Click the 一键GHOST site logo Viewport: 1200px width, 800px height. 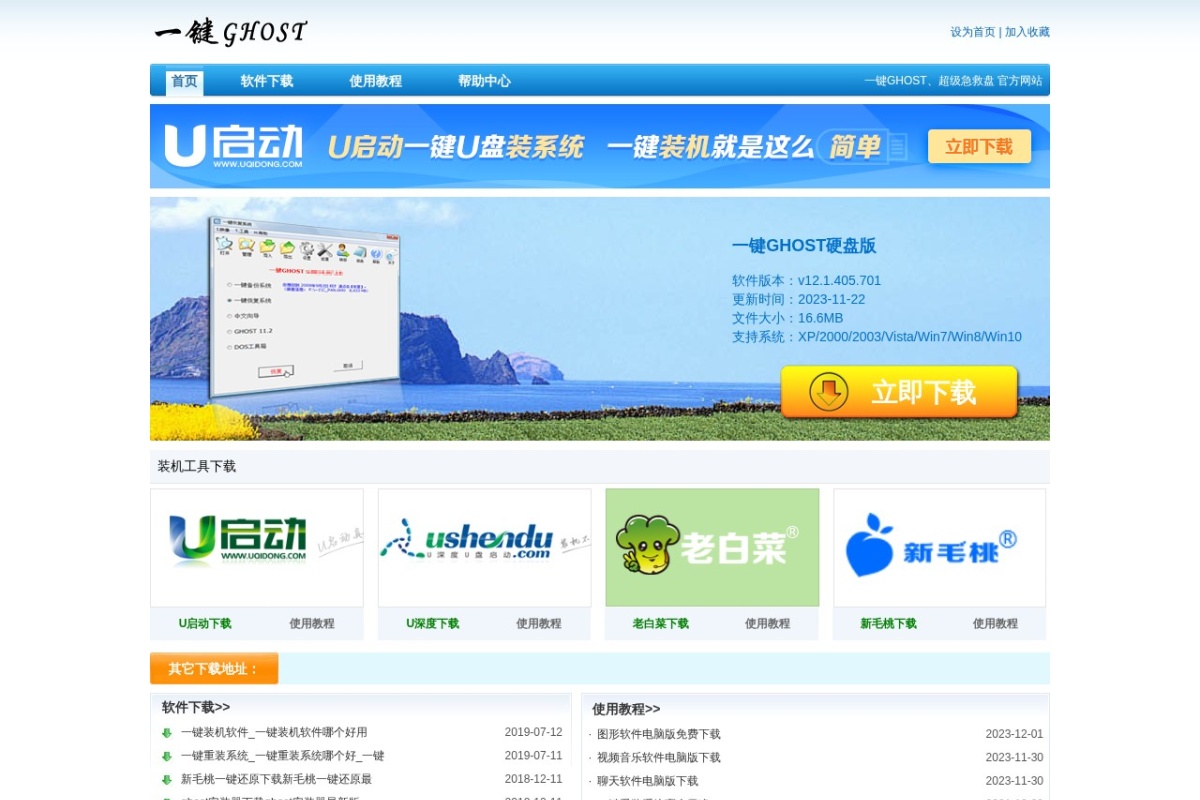(231, 32)
